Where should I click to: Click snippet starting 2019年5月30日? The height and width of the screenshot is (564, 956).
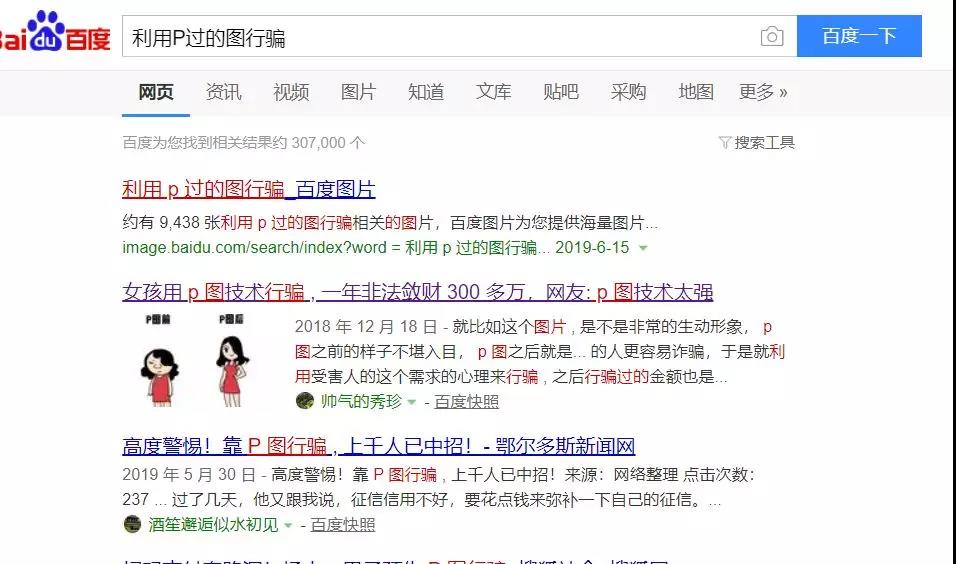click(x=439, y=487)
